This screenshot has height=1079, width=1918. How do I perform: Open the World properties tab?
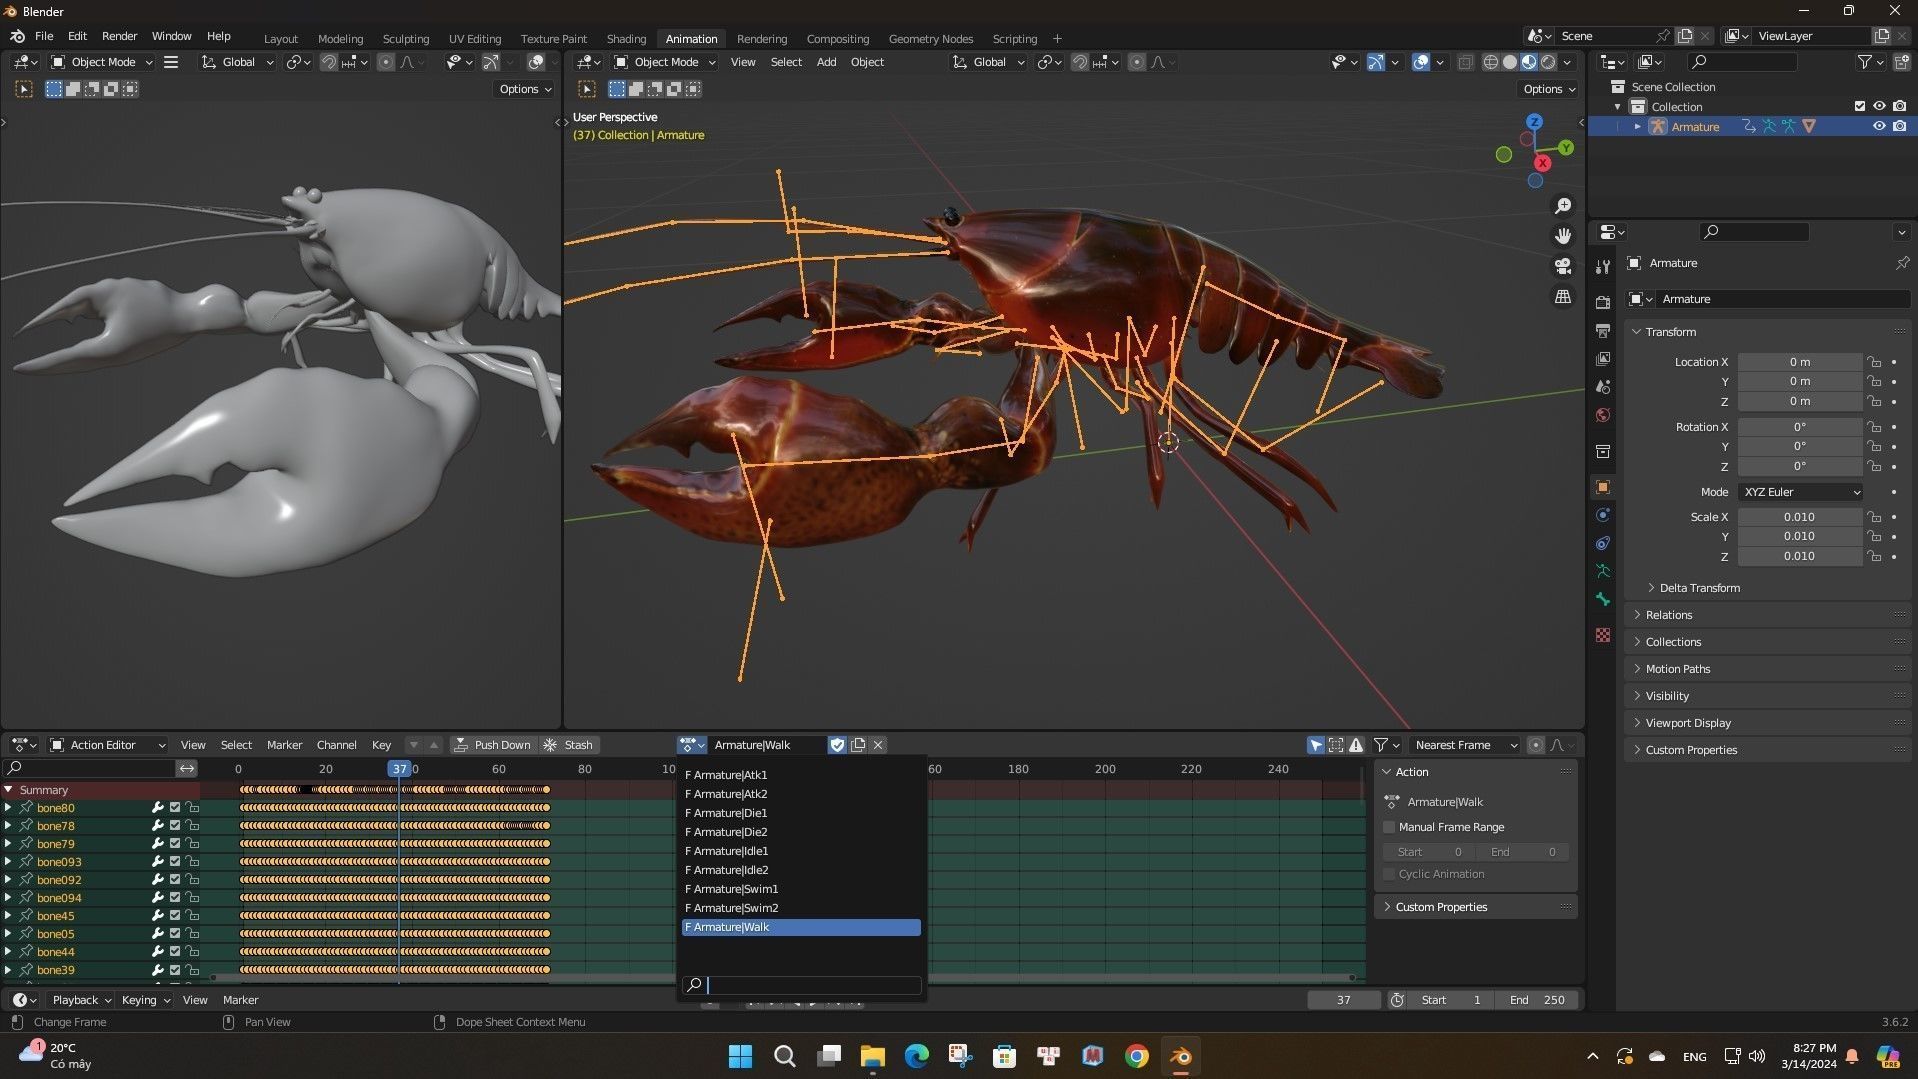tap(1603, 415)
